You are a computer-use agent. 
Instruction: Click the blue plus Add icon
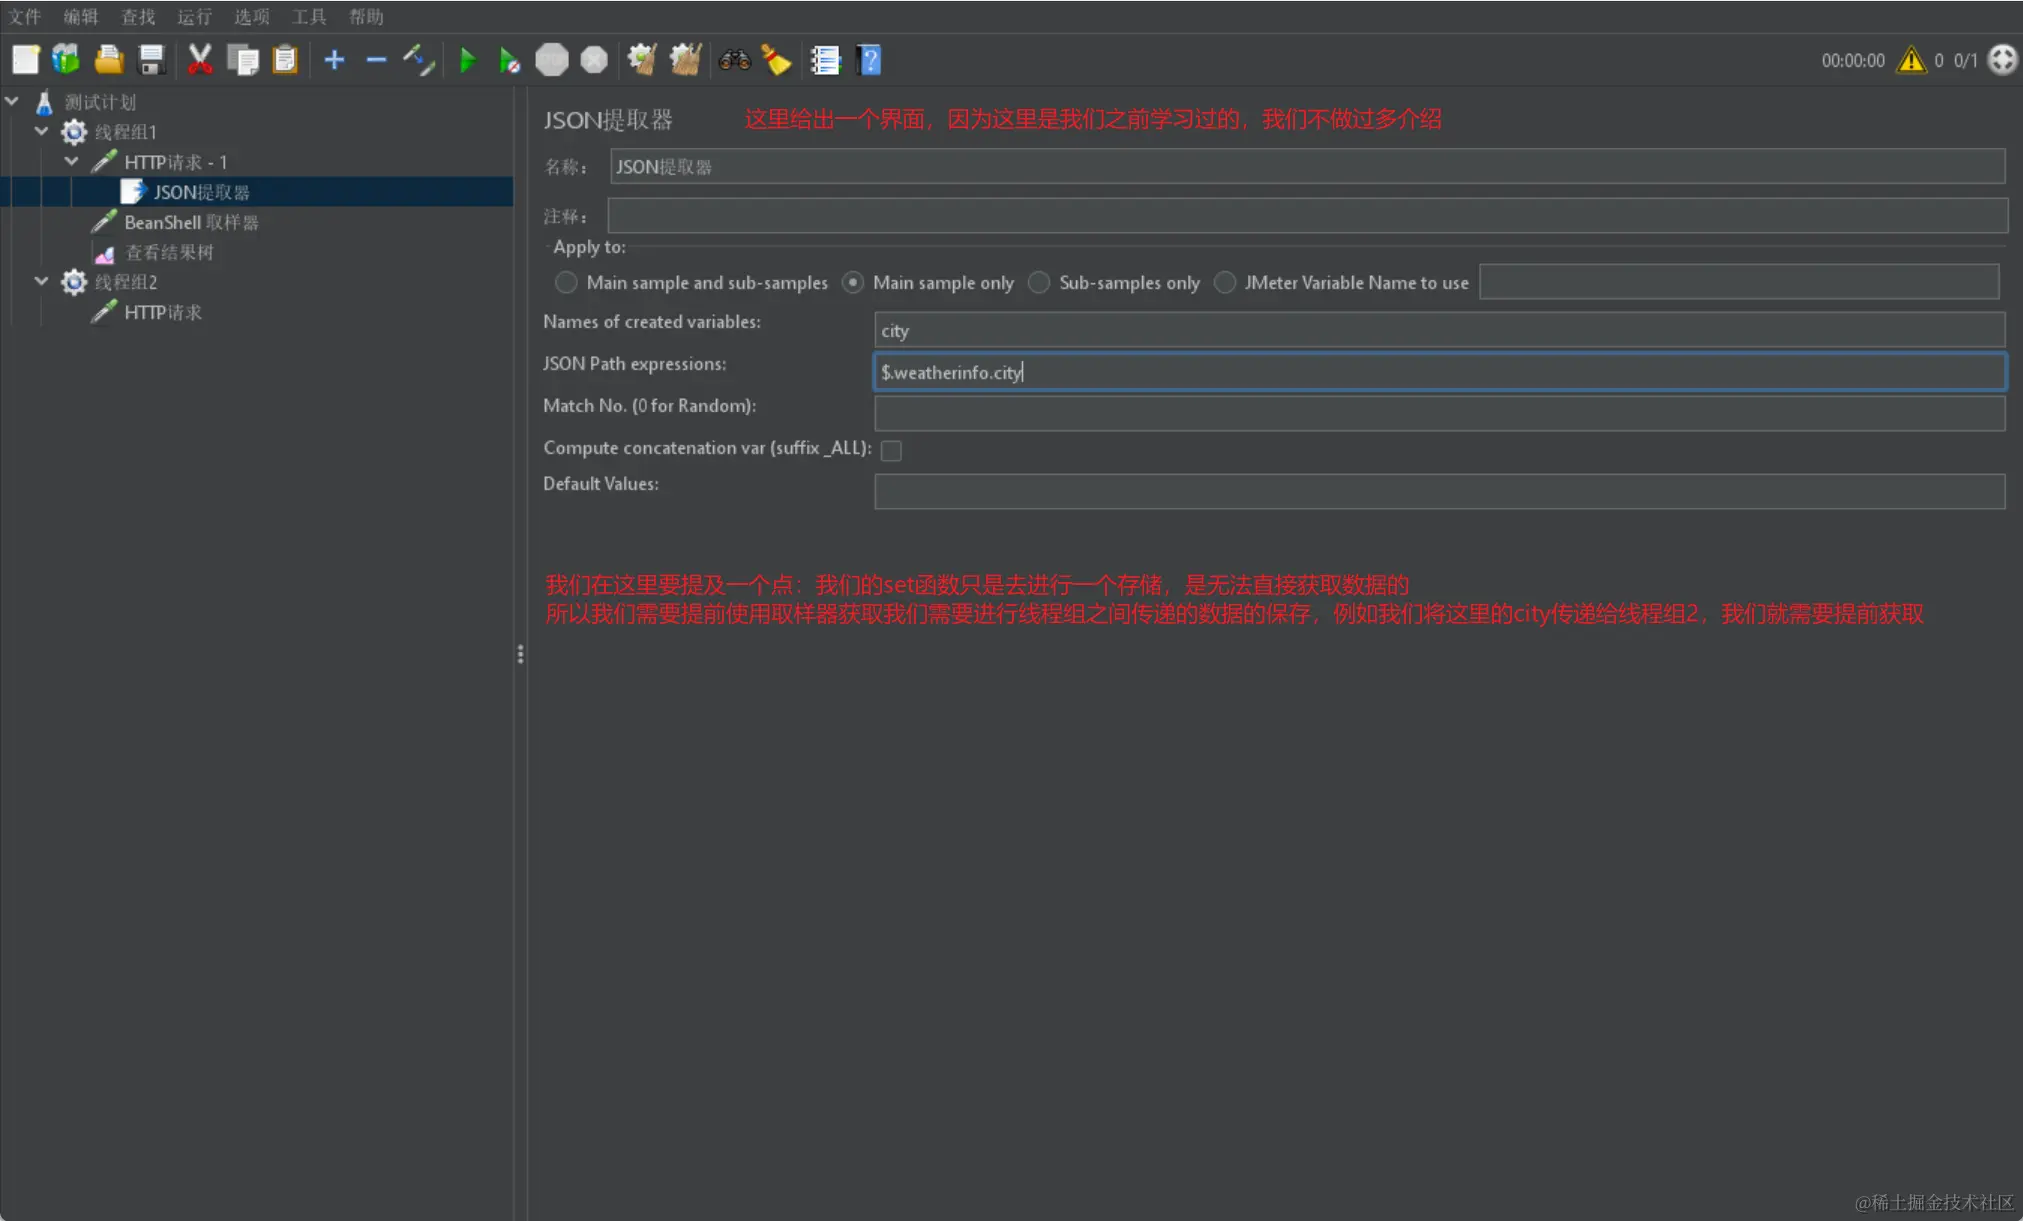[334, 60]
